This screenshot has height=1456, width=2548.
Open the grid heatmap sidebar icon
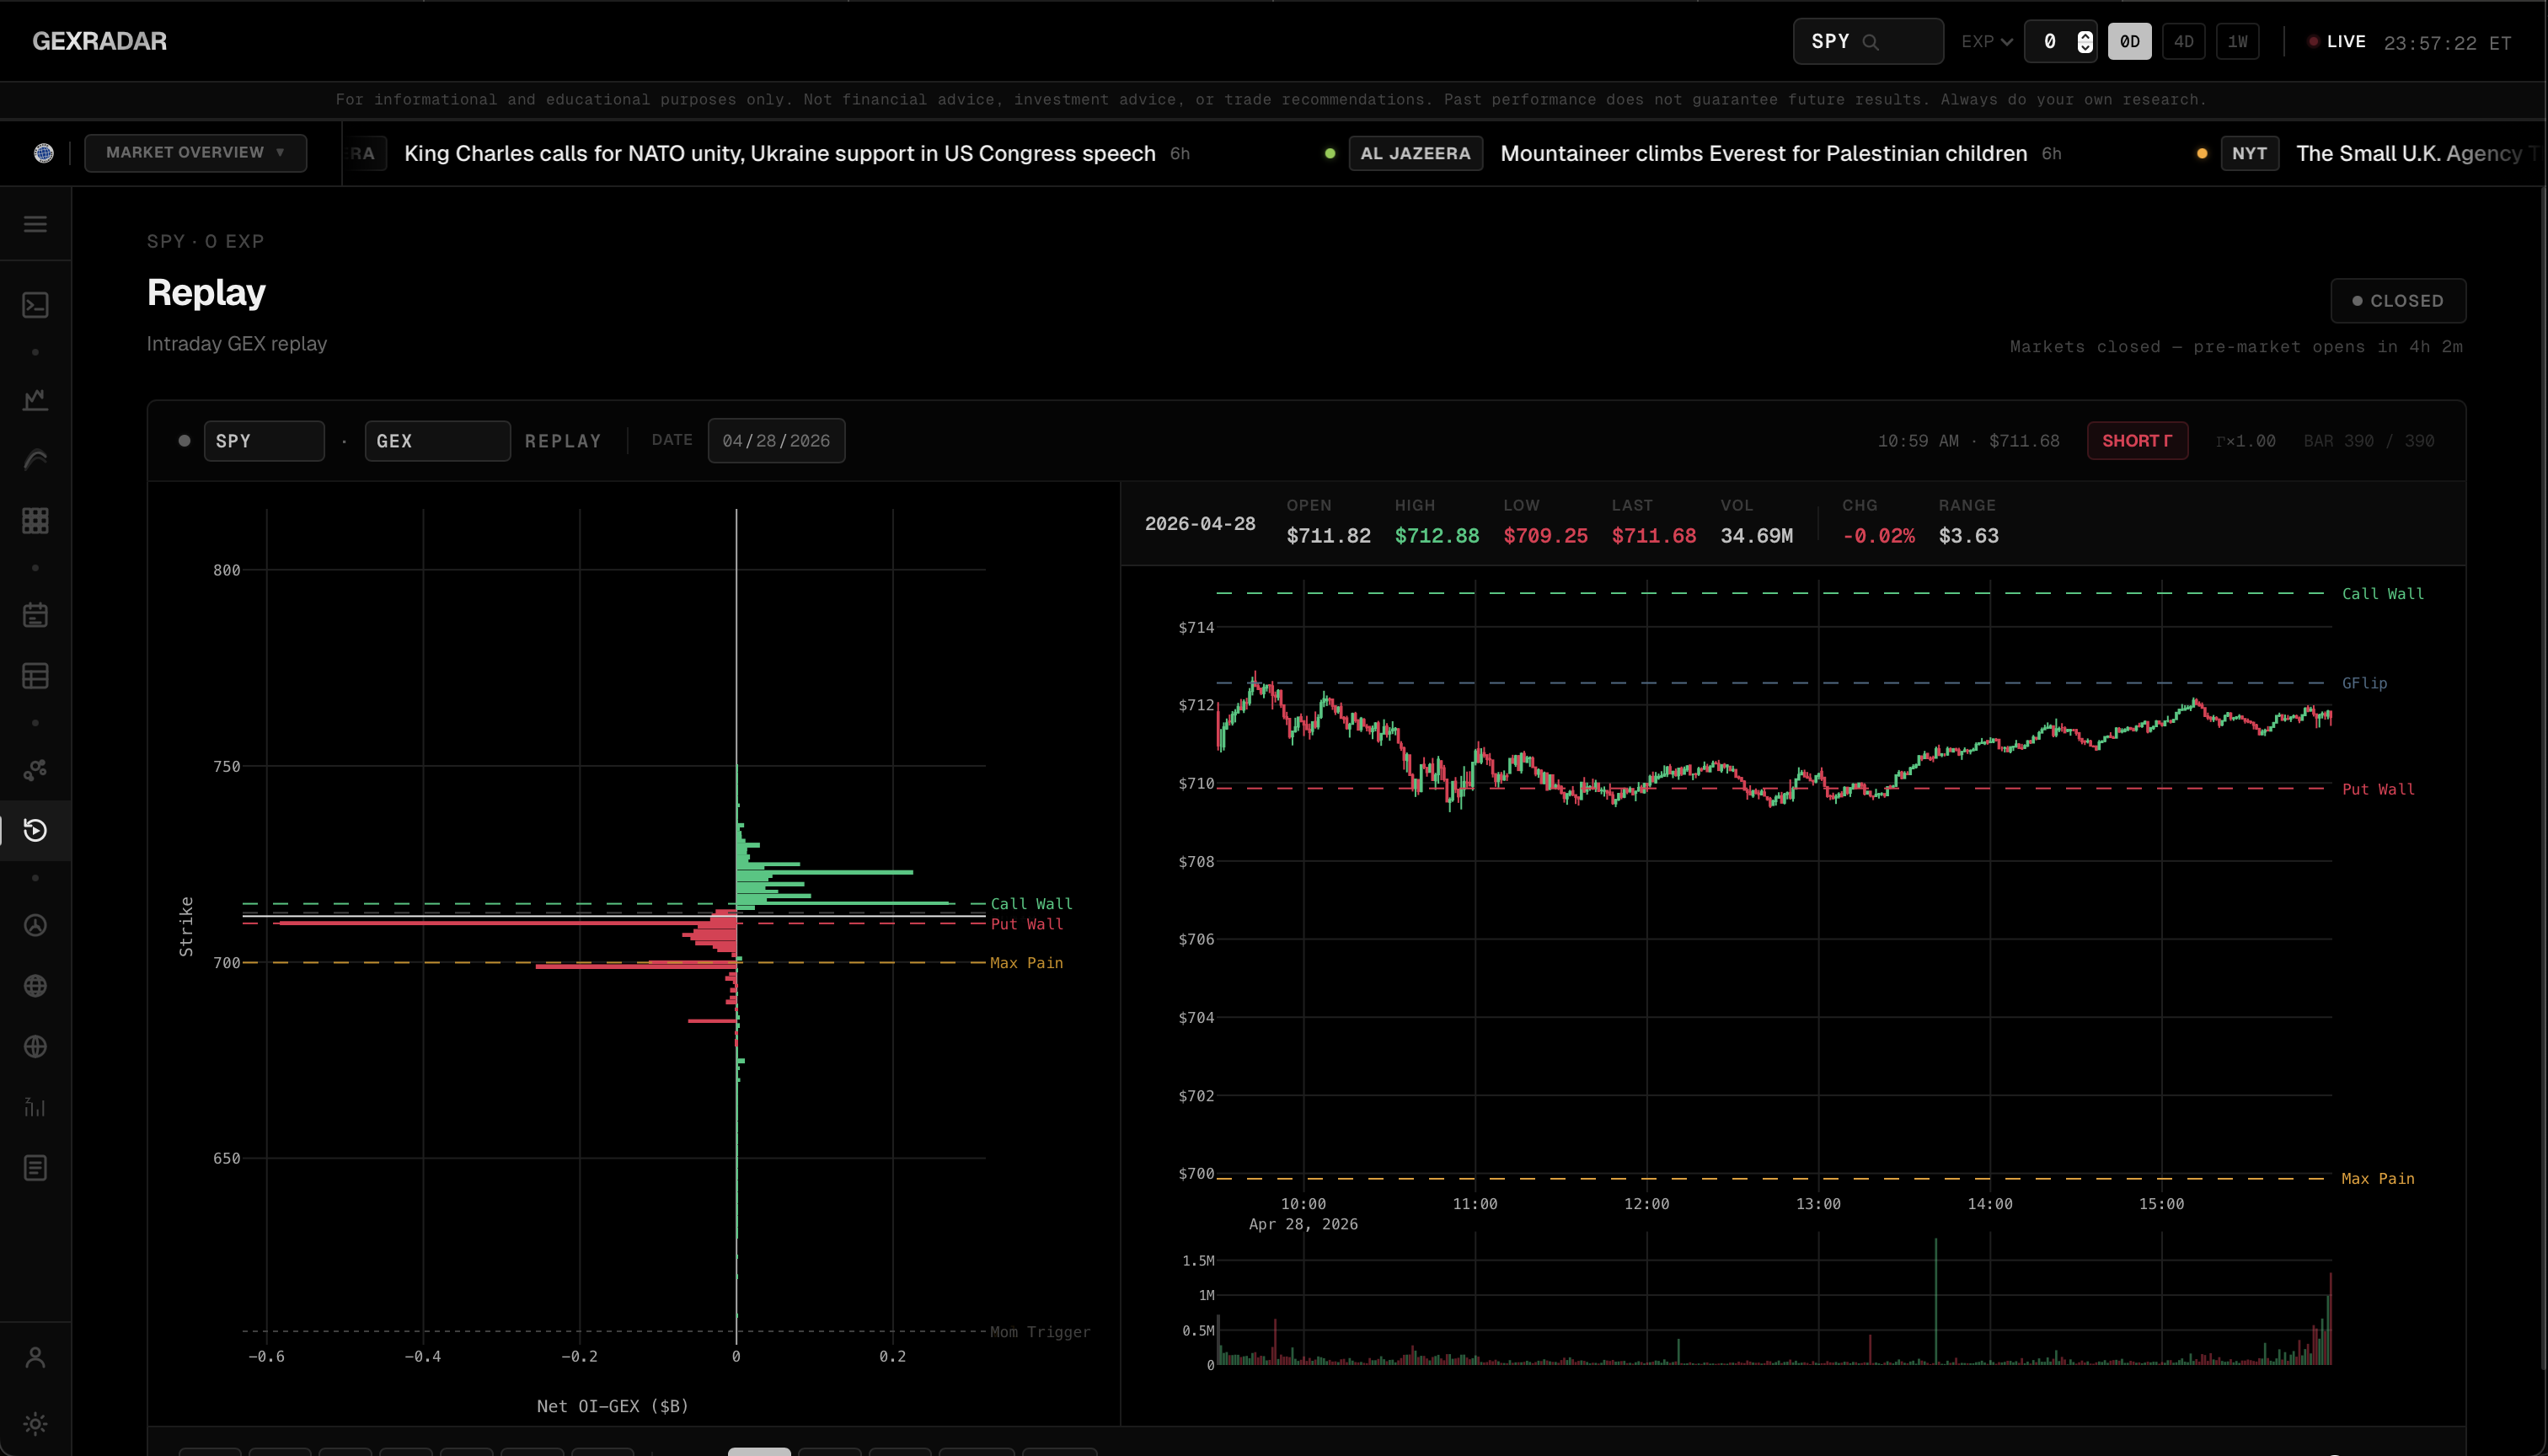click(x=35, y=521)
